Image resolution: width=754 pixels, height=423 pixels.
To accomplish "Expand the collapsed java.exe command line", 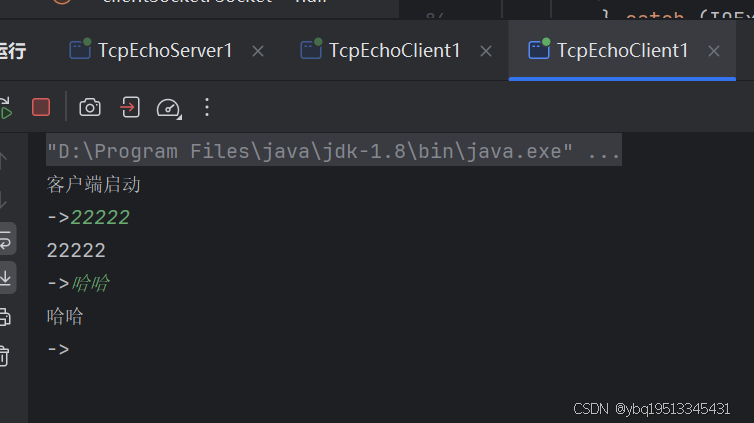I will point(604,152).
